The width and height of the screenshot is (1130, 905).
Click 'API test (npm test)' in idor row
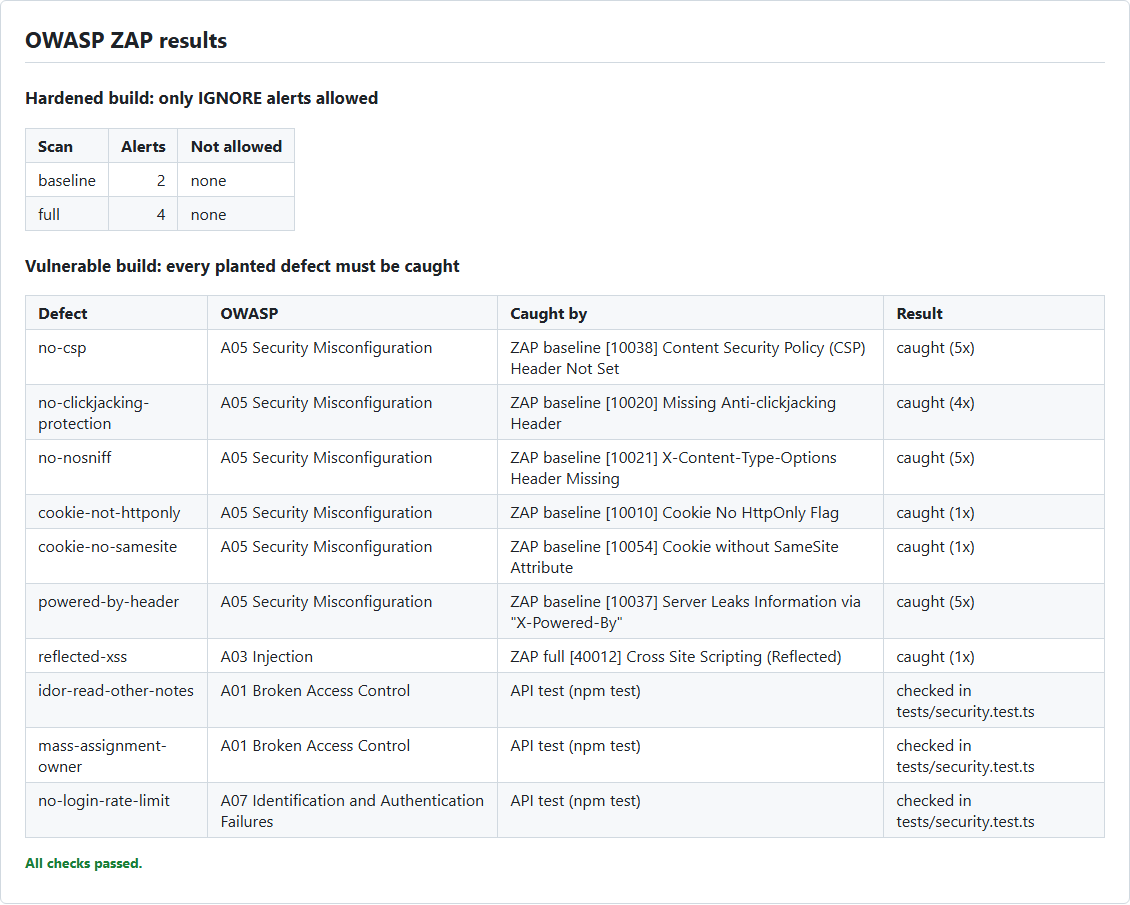coord(690,700)
